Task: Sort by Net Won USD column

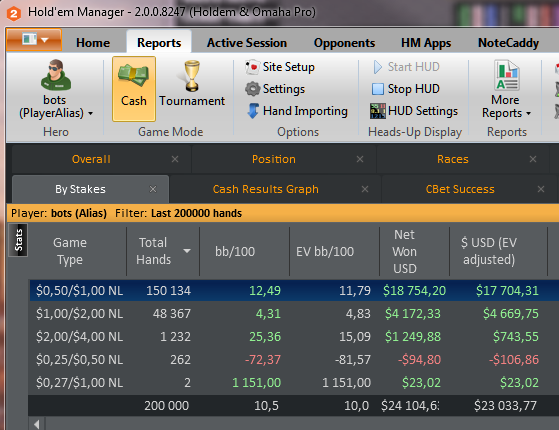Action: click(405, 251)
